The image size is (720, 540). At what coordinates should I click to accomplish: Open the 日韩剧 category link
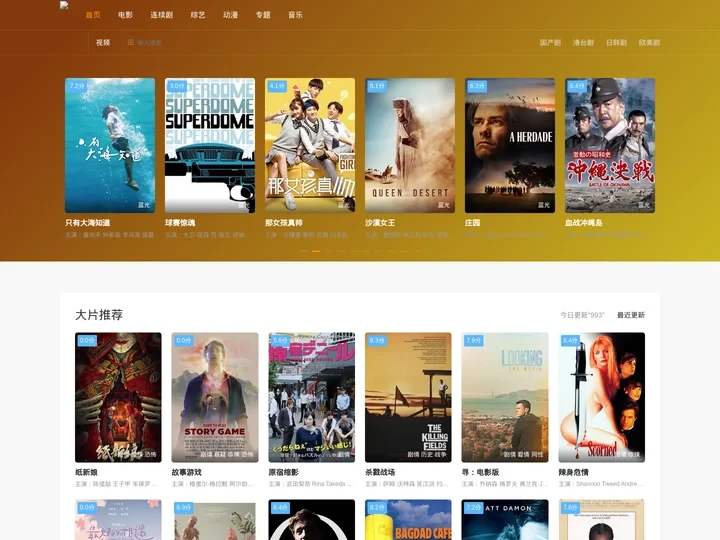point(616,43)
